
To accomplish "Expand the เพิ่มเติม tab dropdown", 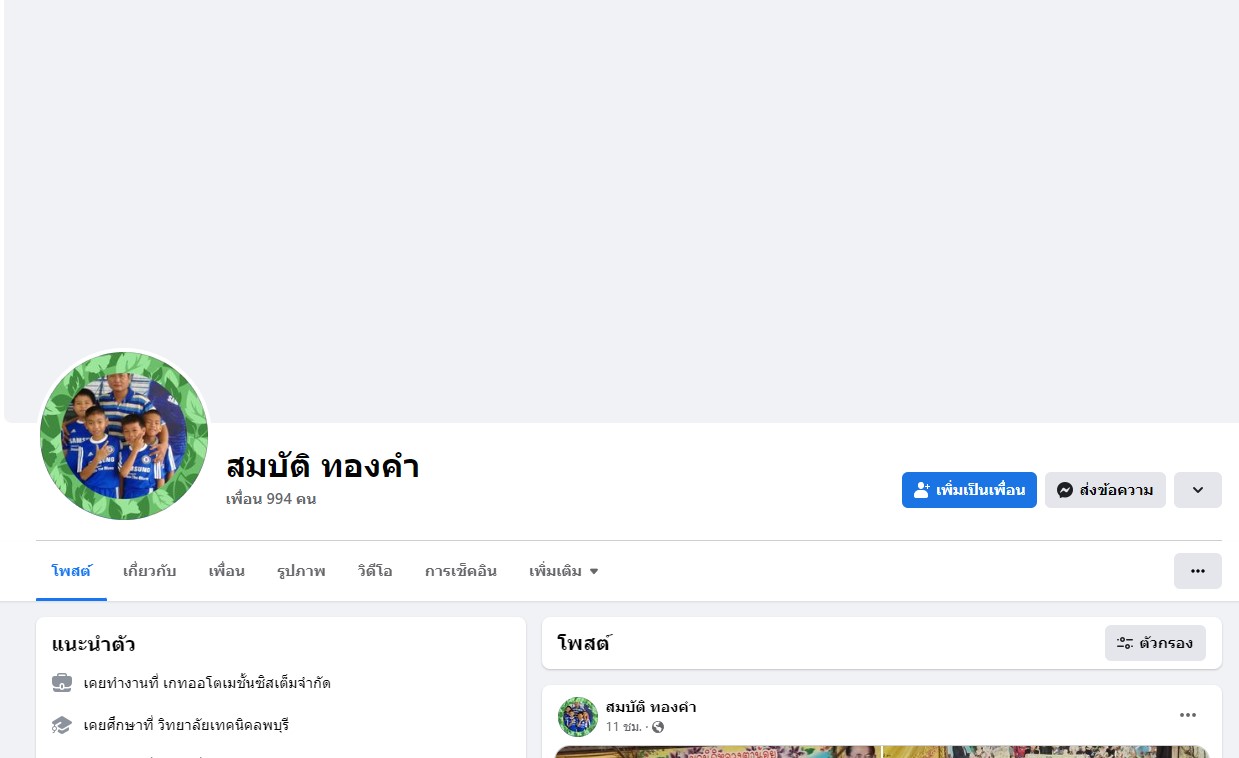I will click(564, 571).
